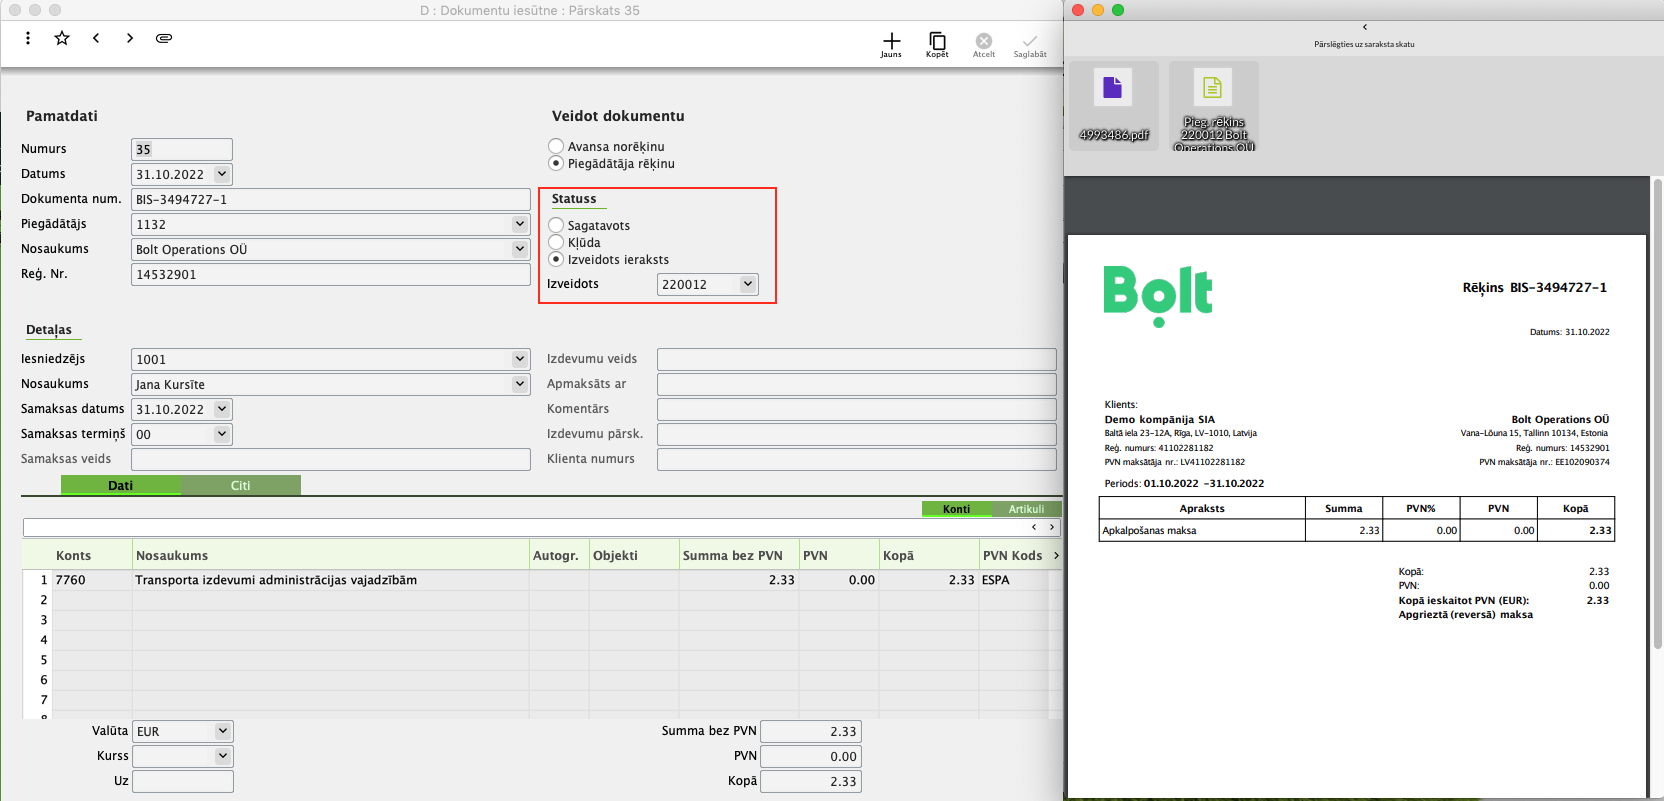The height and width of the screenshot is (801, 1664).
Task: Click Apkalpošanas maksa row in invoice
Action: [1357, 531]
